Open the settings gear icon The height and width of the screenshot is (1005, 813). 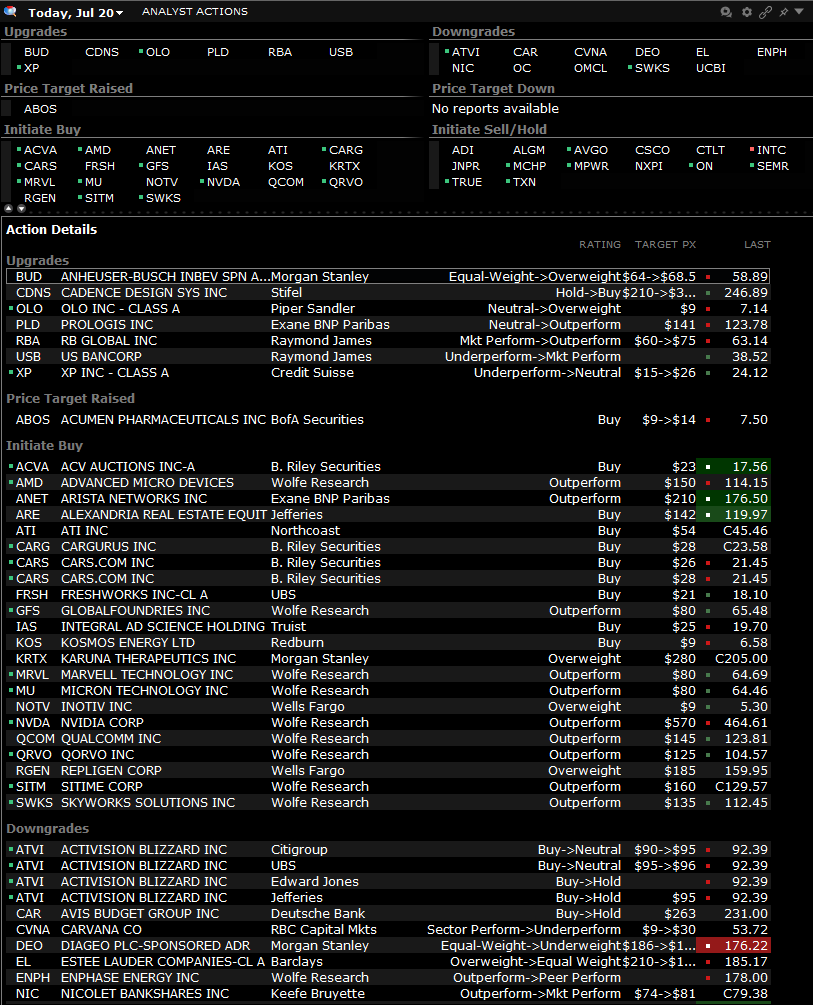point(746,11)
